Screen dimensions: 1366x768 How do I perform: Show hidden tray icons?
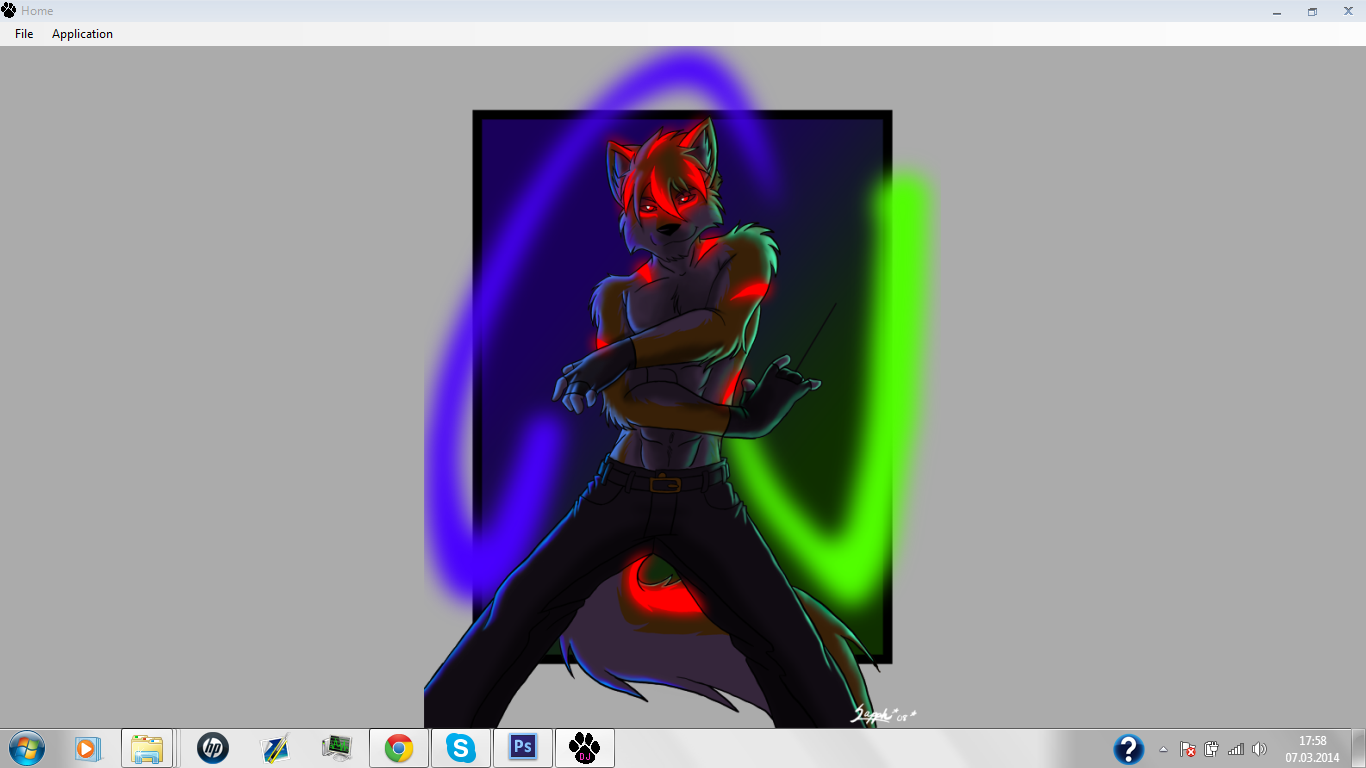click(1163, 749)
